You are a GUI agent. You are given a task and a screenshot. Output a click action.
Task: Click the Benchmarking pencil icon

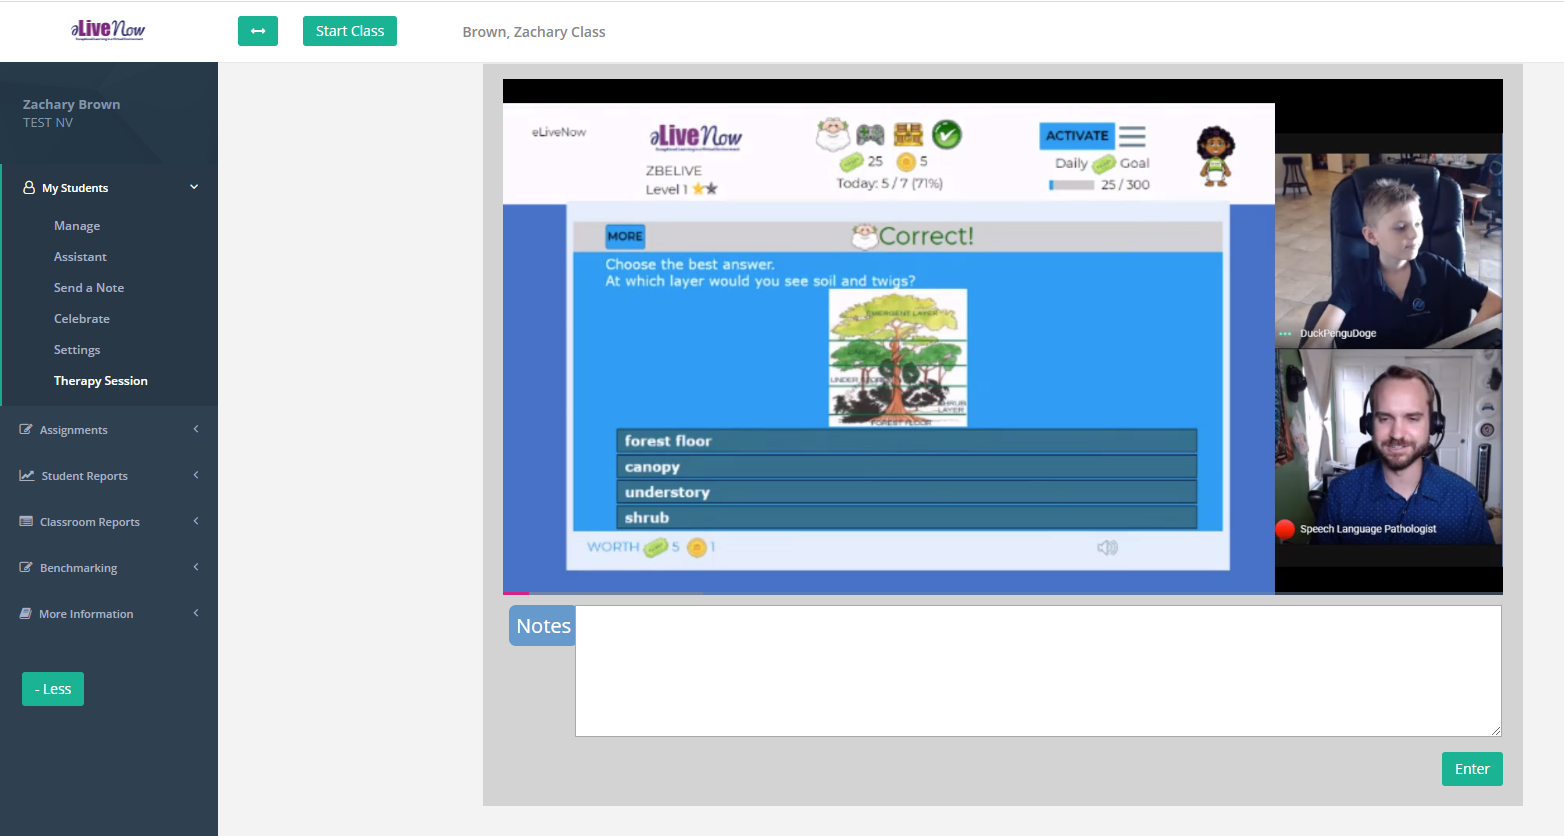tap(26, 567)
